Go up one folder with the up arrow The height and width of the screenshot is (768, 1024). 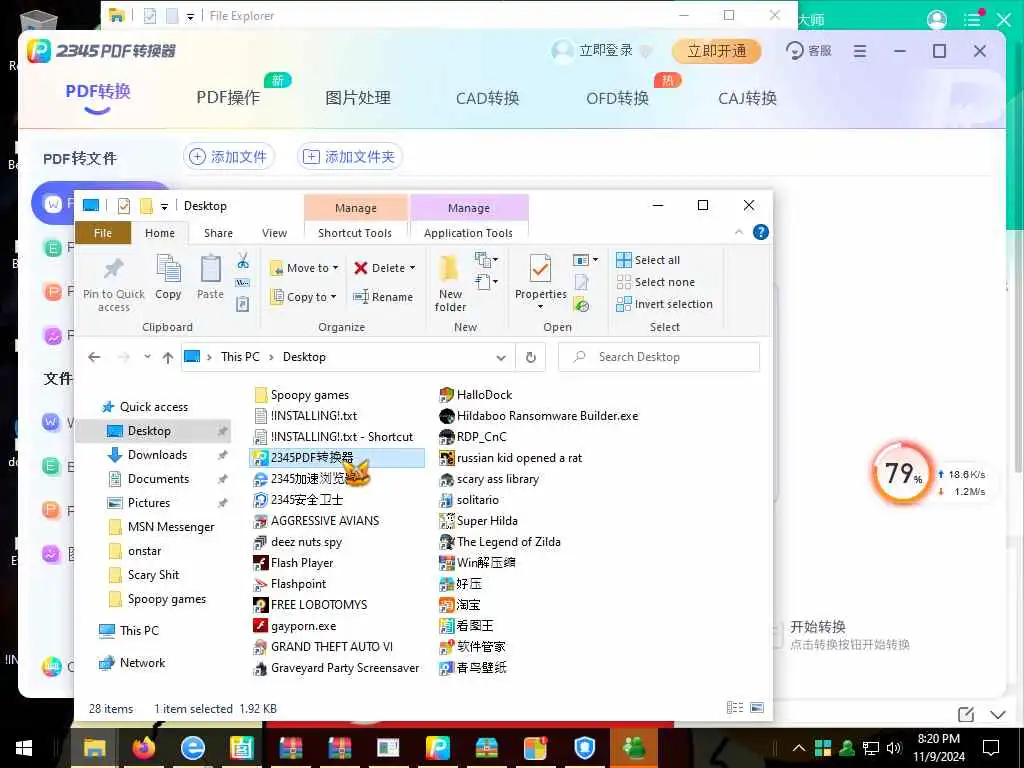[168, 357]
